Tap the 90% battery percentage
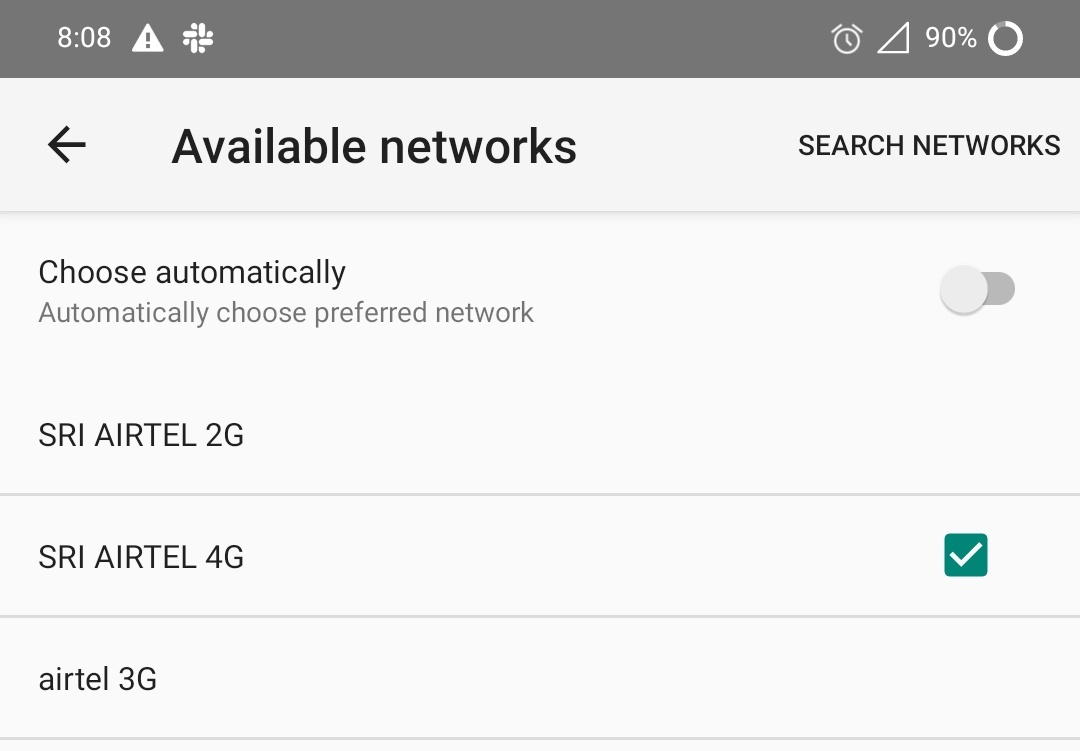This screenshot has width=1080, height=751. pyautogui.click(x=951, y=38)
